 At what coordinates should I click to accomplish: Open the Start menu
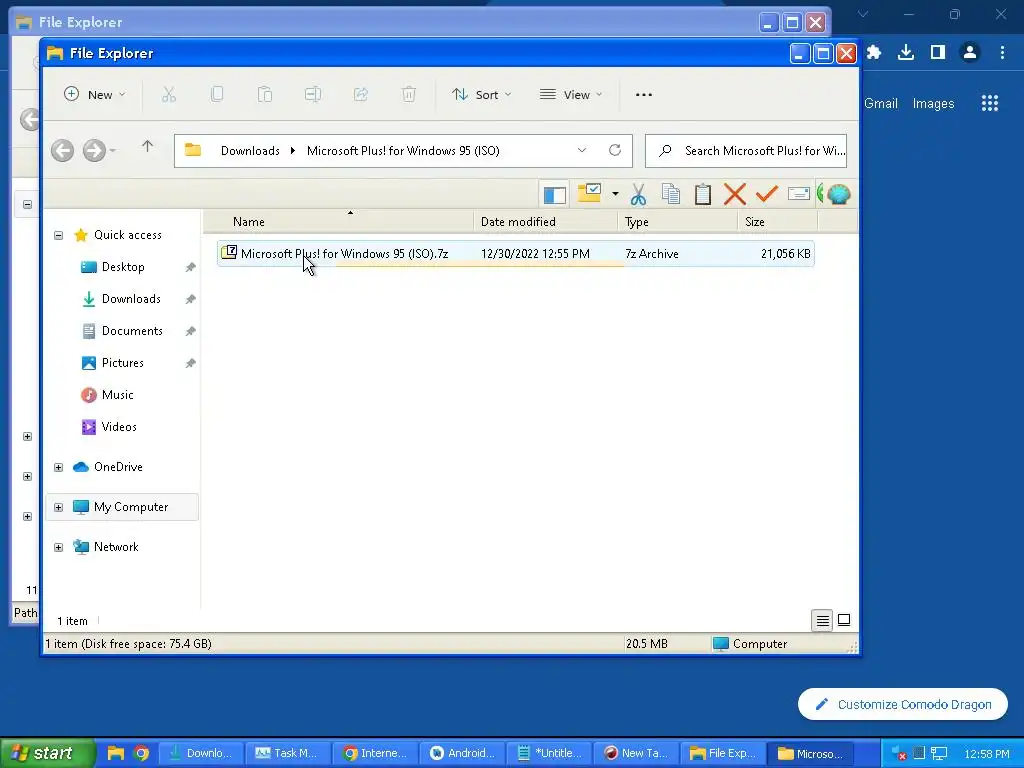coord(47,753)
